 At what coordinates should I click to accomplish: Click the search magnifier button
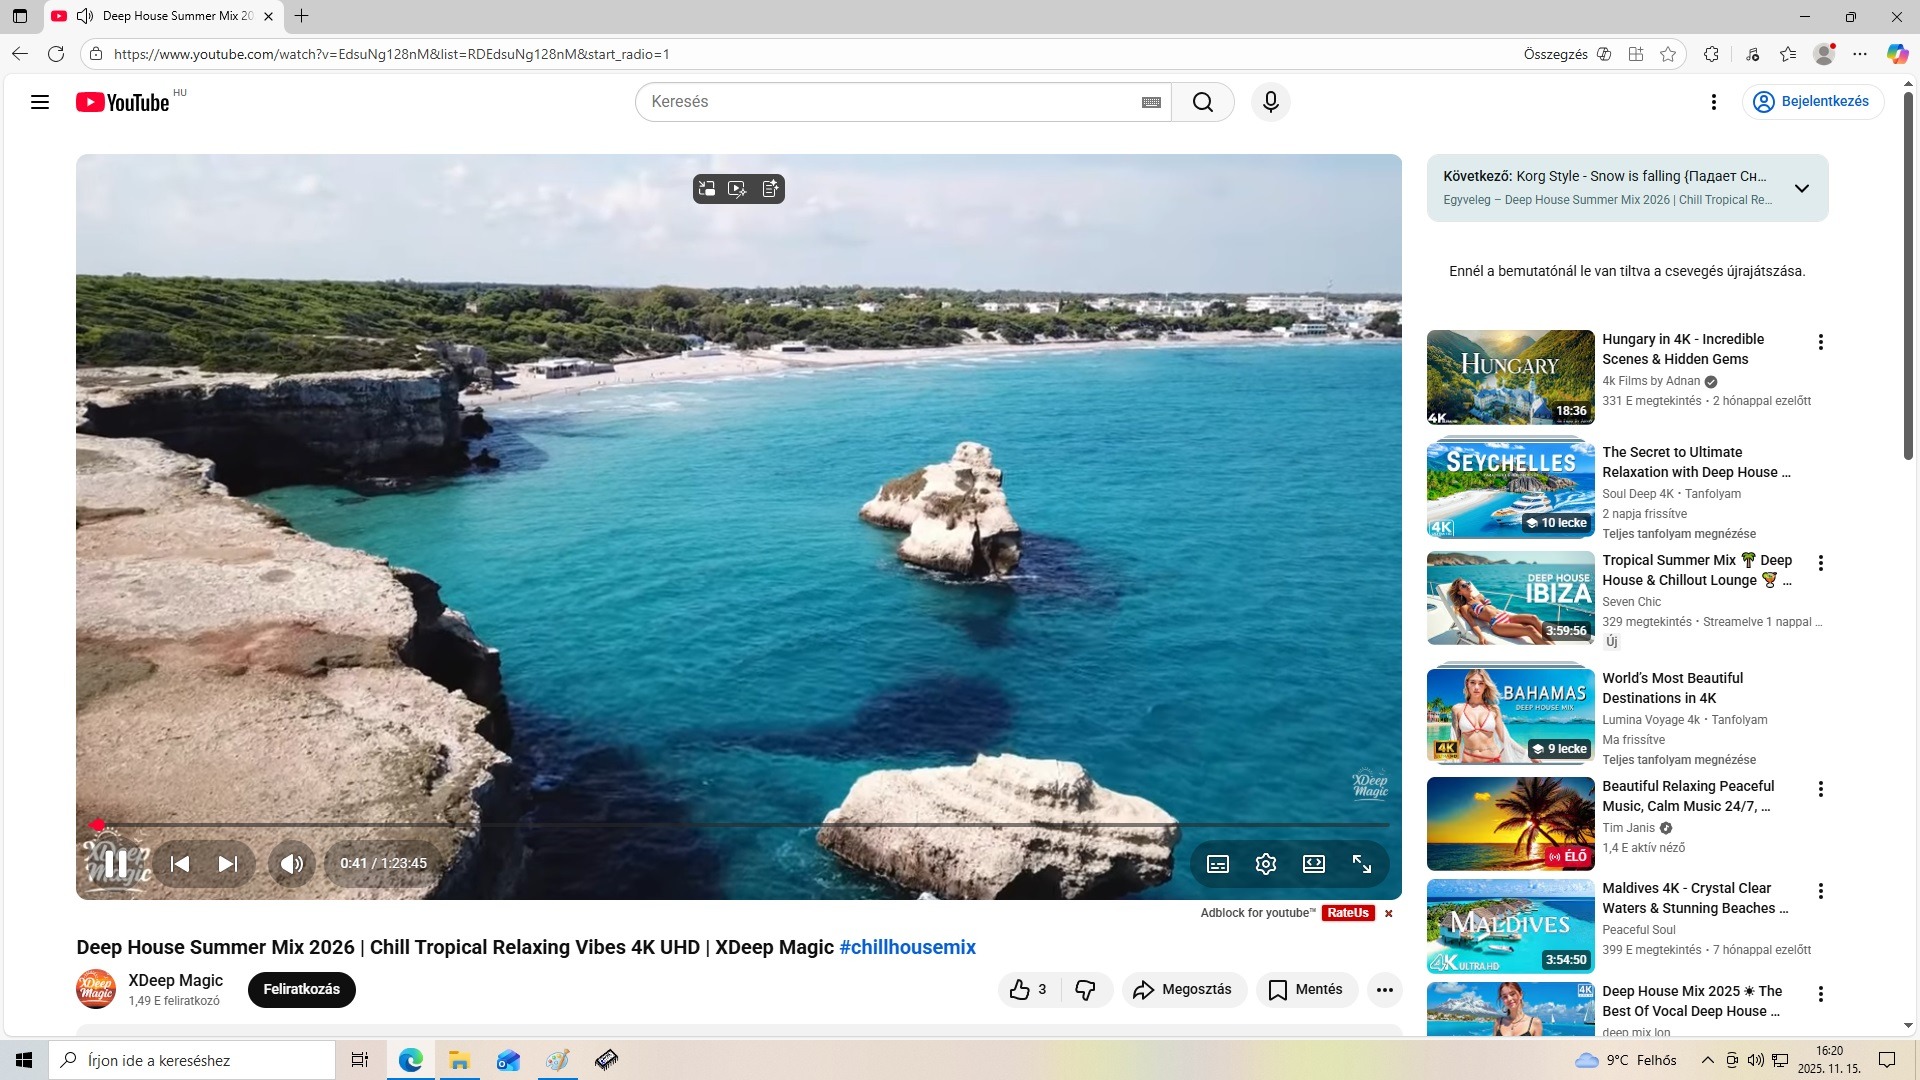(1203, 102)
